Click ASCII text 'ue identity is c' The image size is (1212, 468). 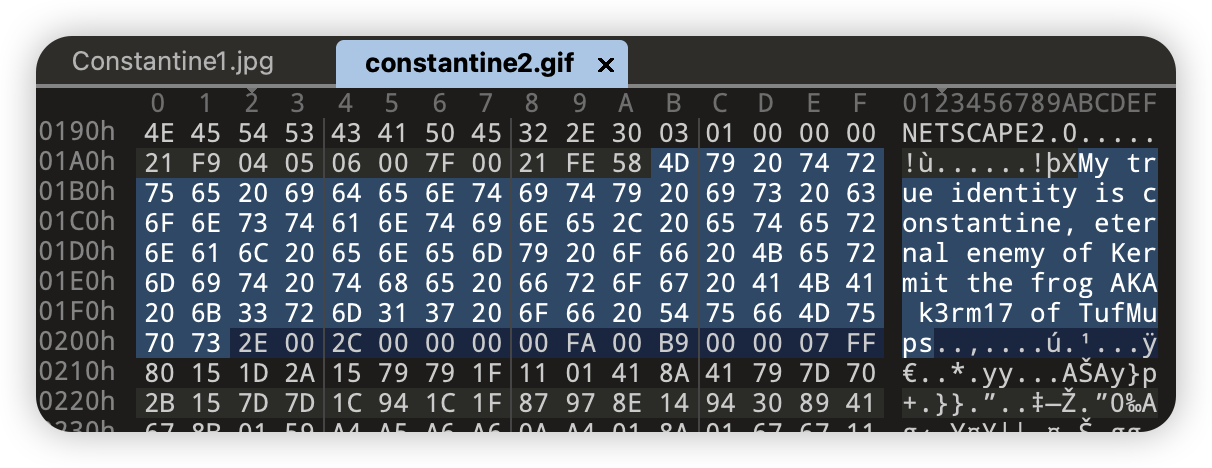tap(1031, 193)
